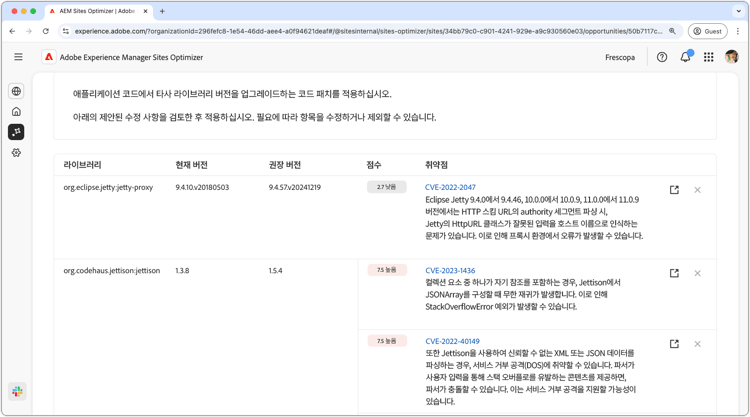The height and width of the screenshot is (417, 750).
Task: Open external link for CVE-2023-1436 row
Action: pos(674,273)
